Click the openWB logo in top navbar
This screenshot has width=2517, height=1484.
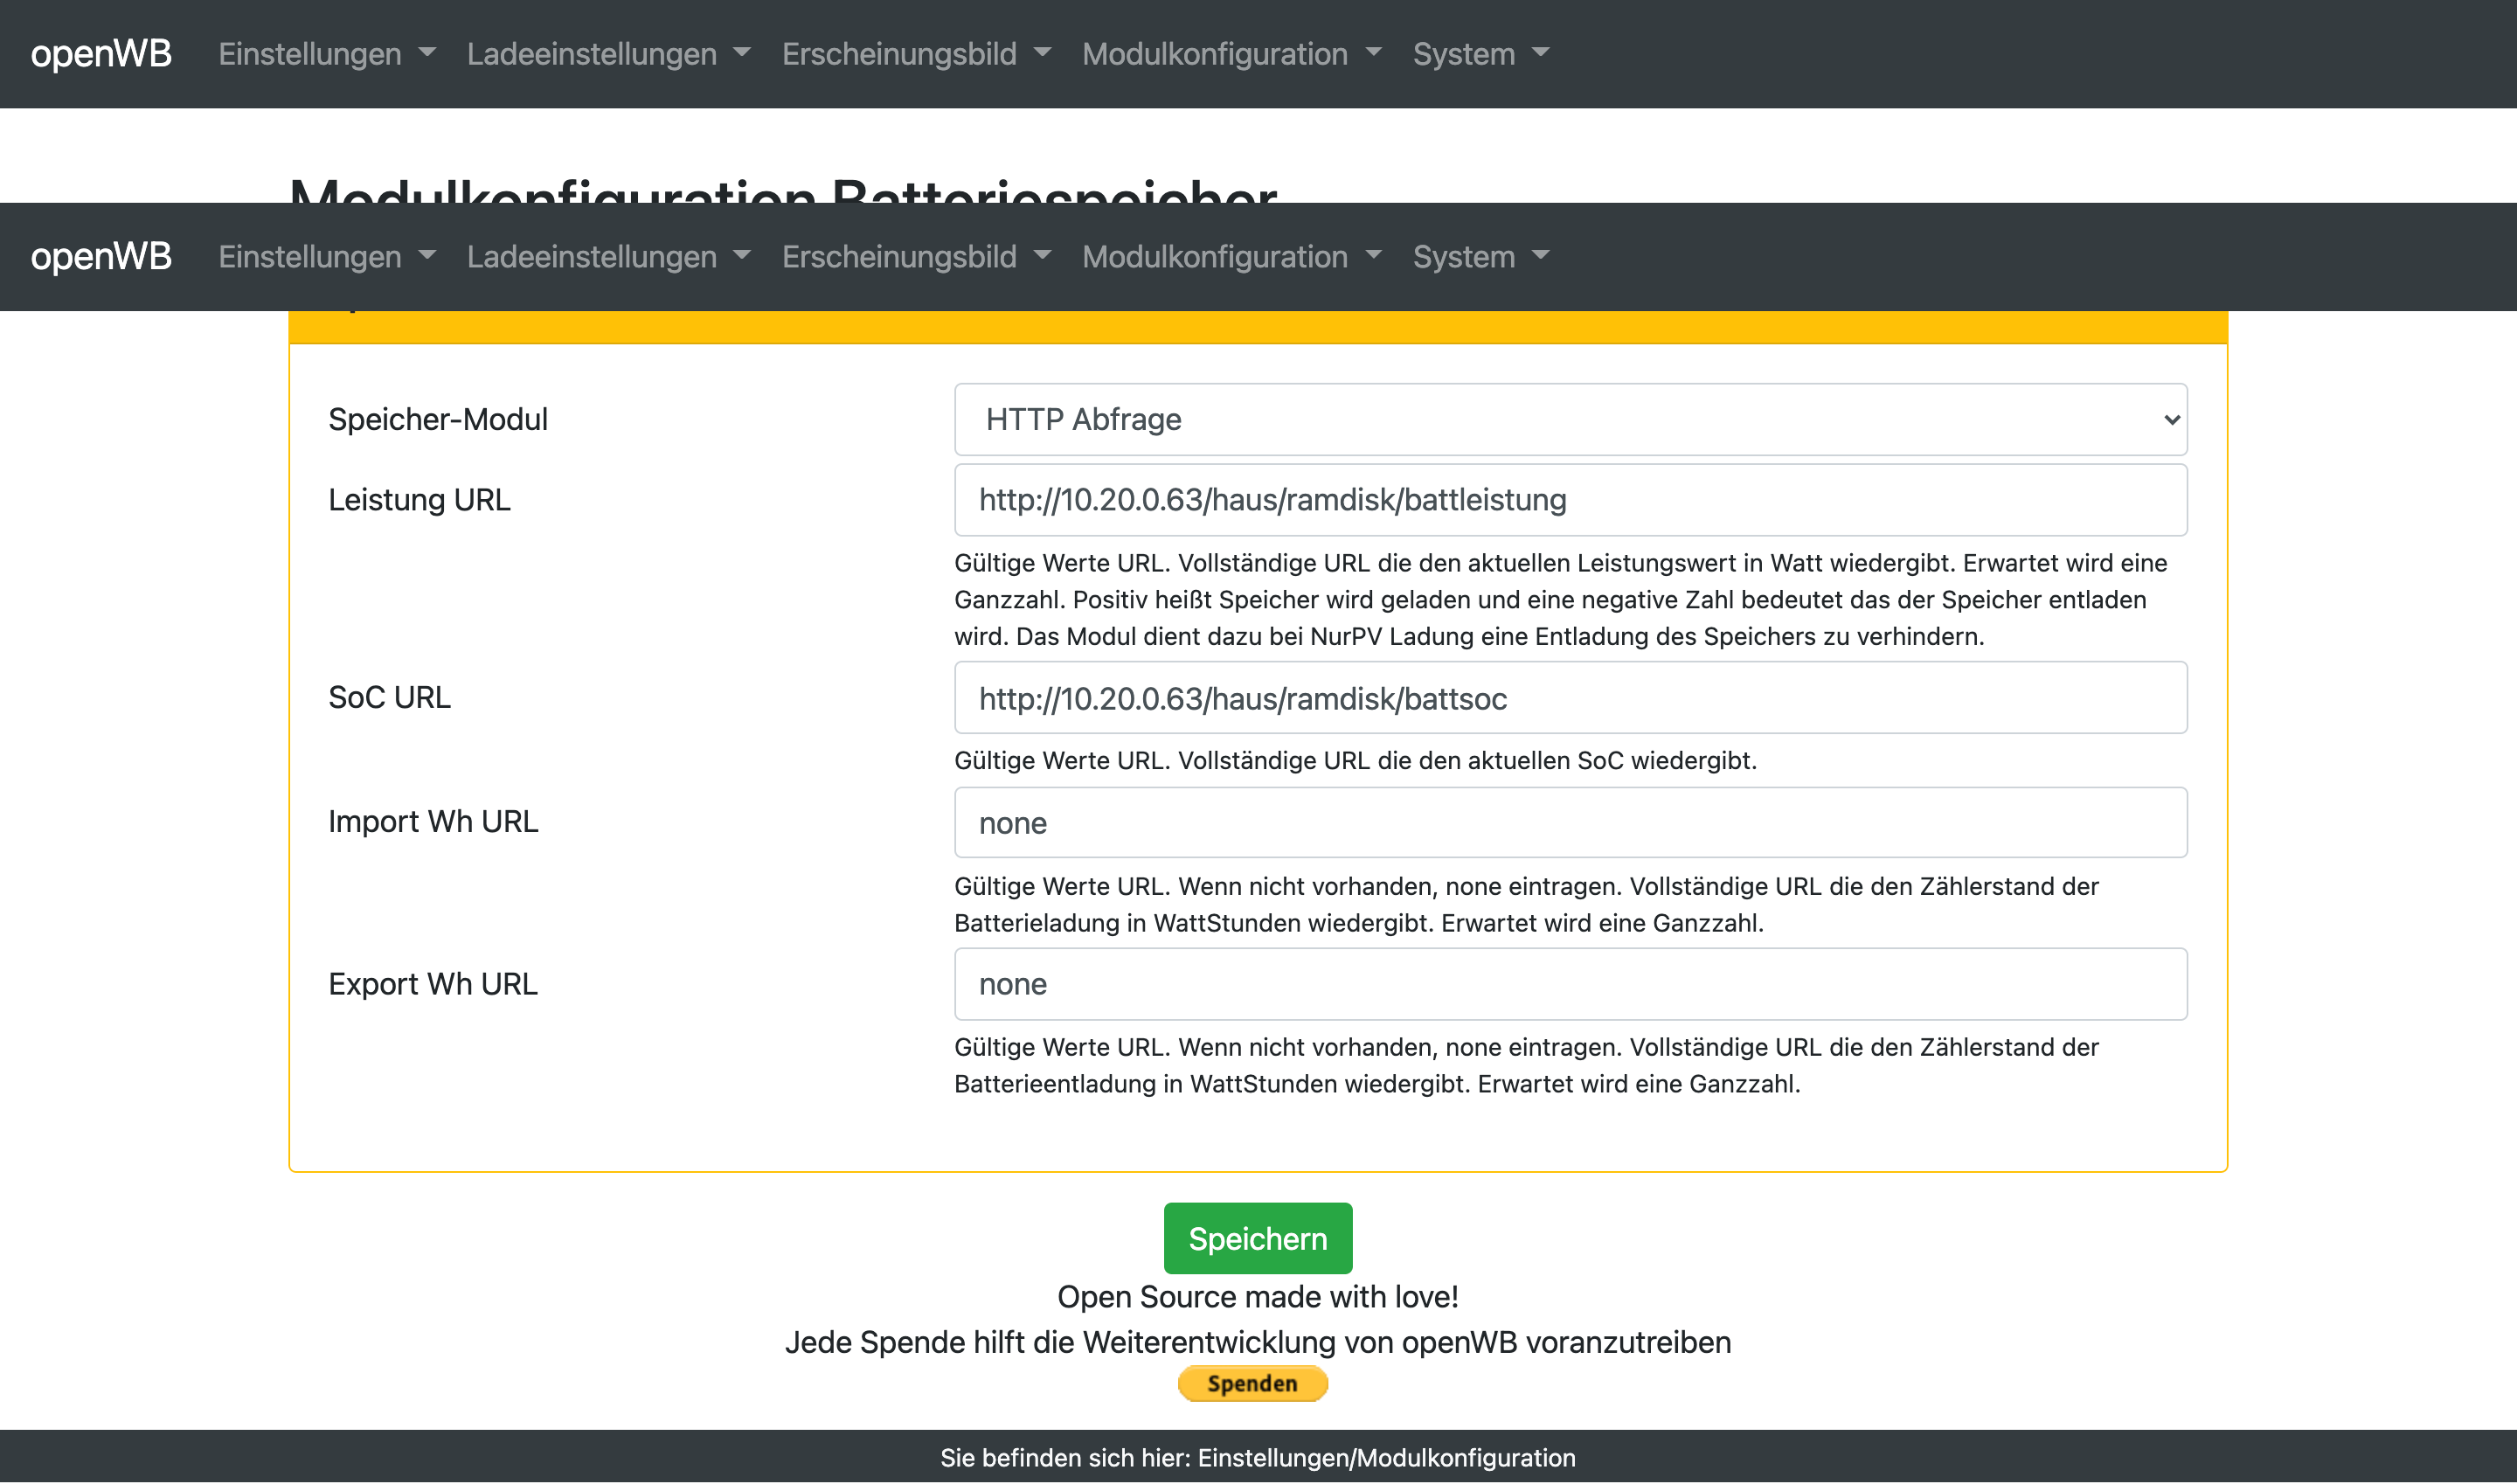(x=101, y=54)
